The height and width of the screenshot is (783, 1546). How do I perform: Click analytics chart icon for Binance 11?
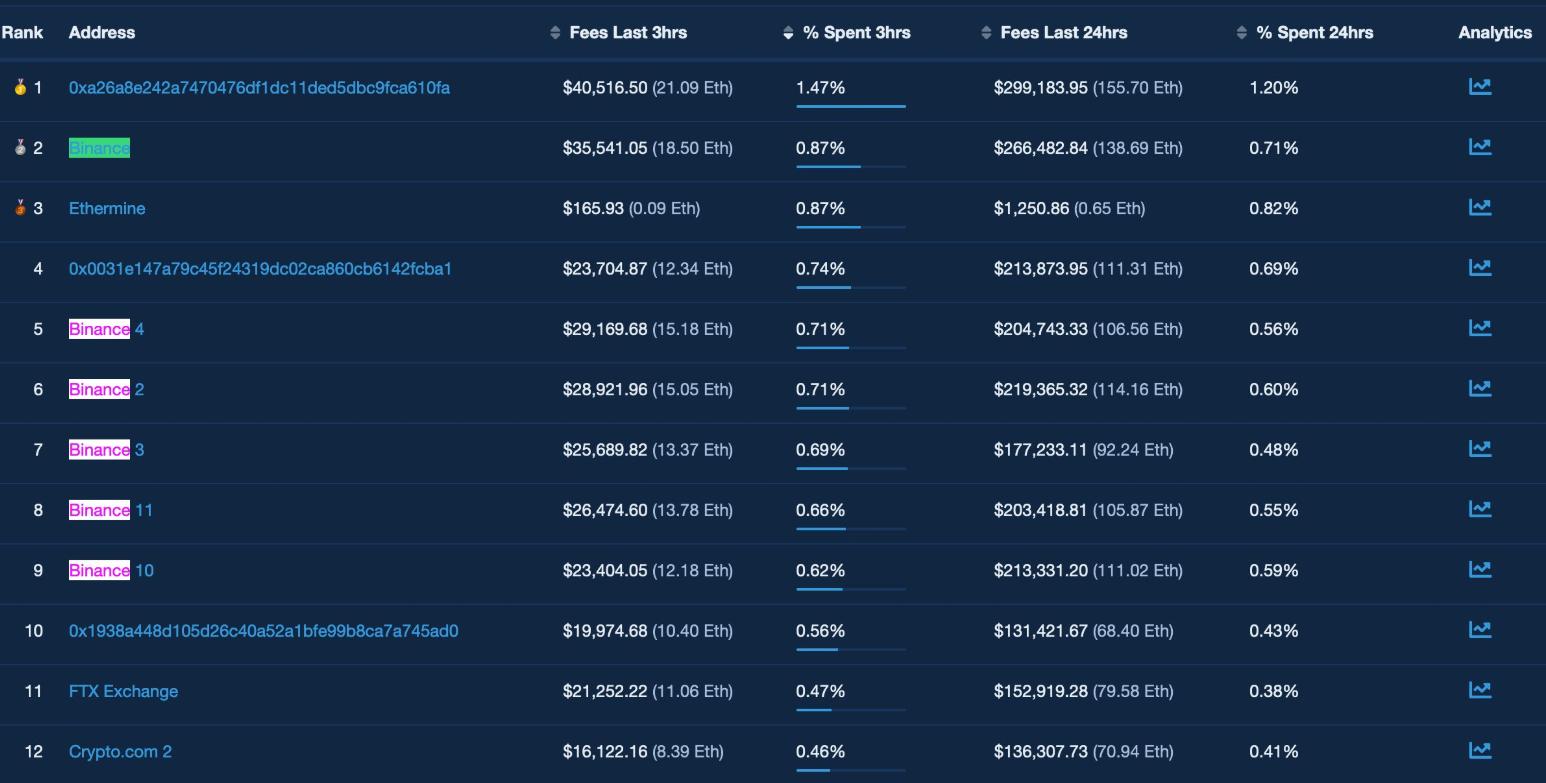(x=1480, y=509)
